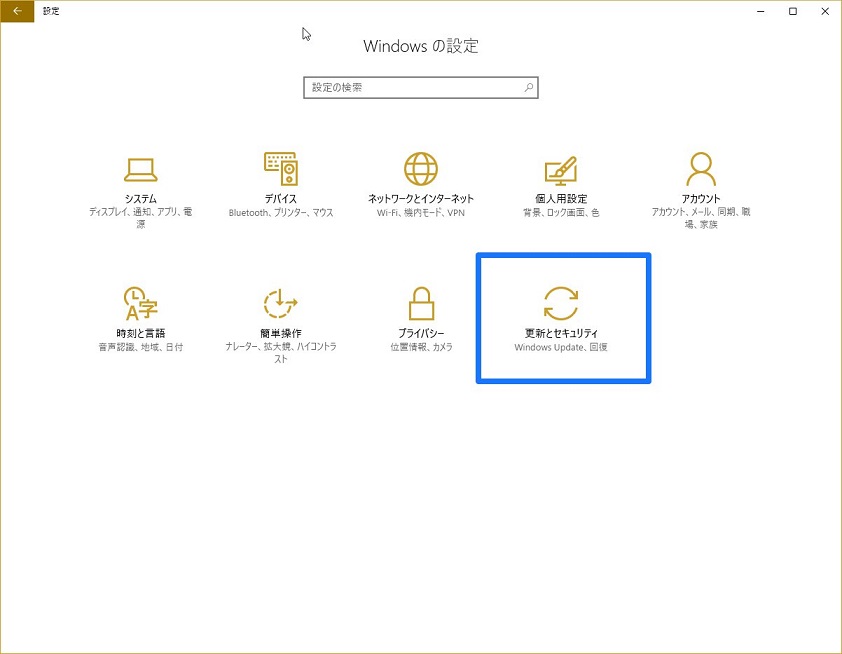Click the 更新とセキュリティ label text
The height and width of the screenshot is (654, 842).
561,333
